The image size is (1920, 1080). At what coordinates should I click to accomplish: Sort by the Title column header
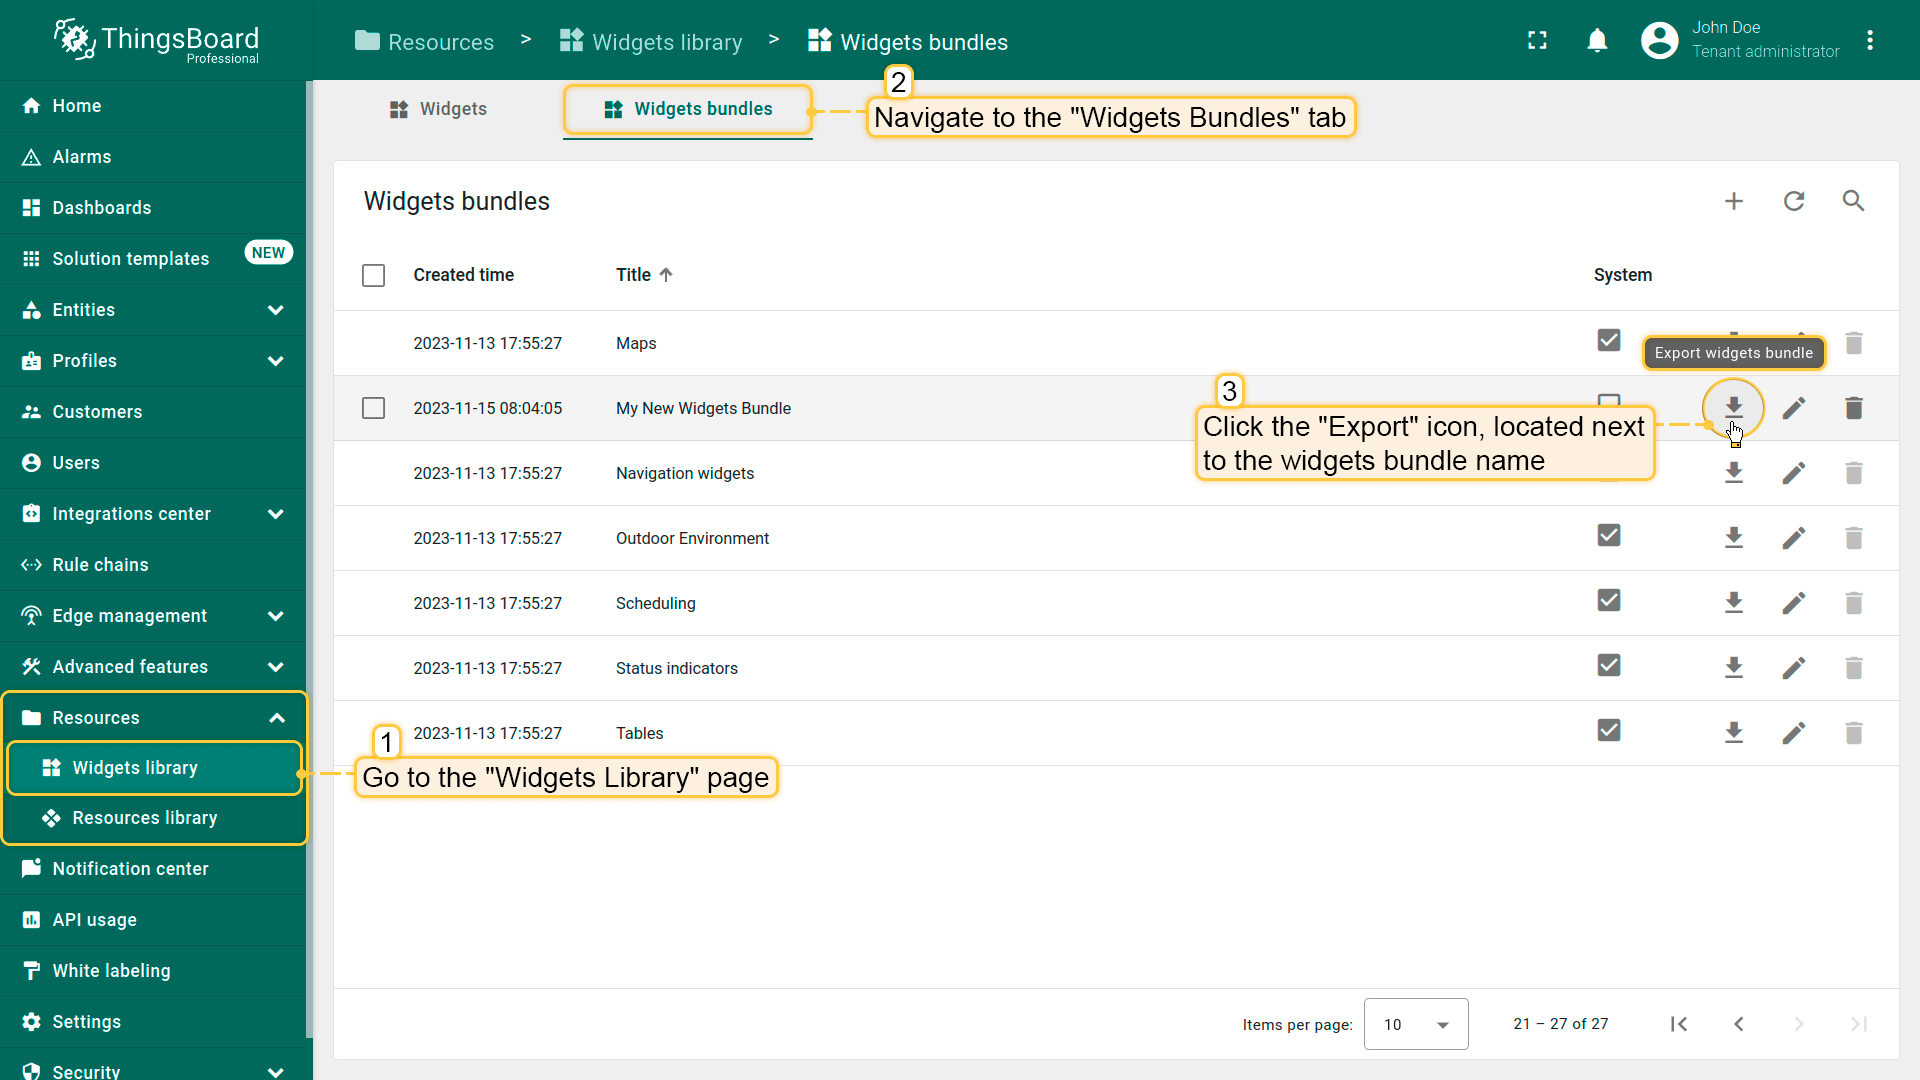634,275
